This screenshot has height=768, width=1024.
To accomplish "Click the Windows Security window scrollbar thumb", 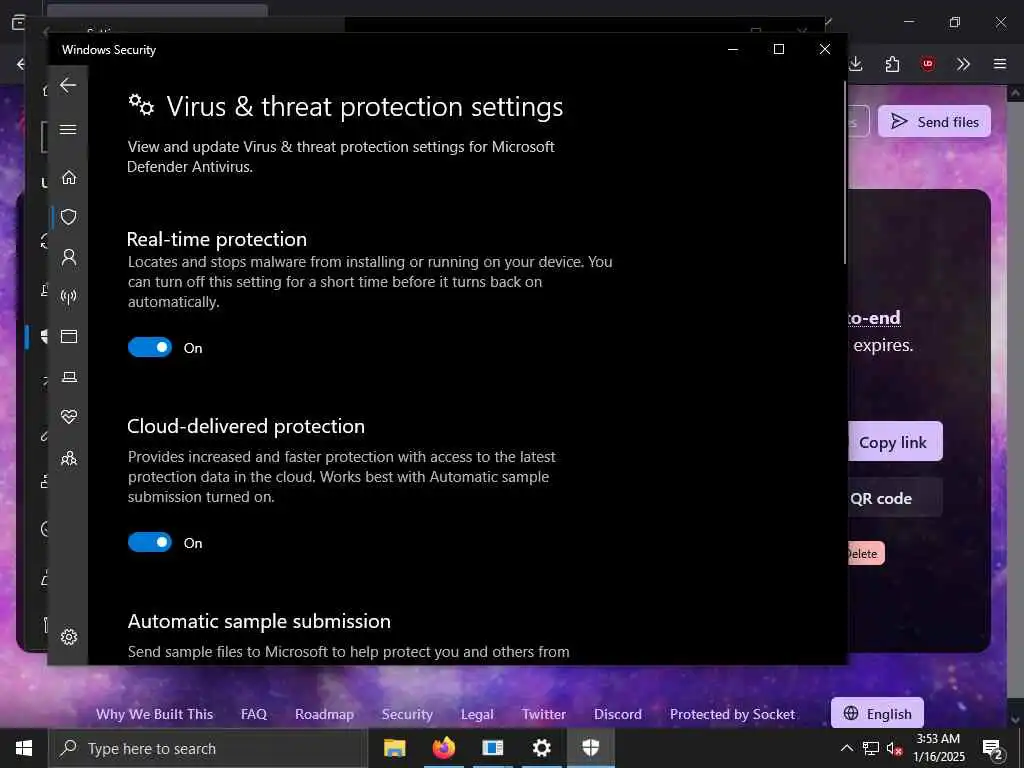I will 844,173.
